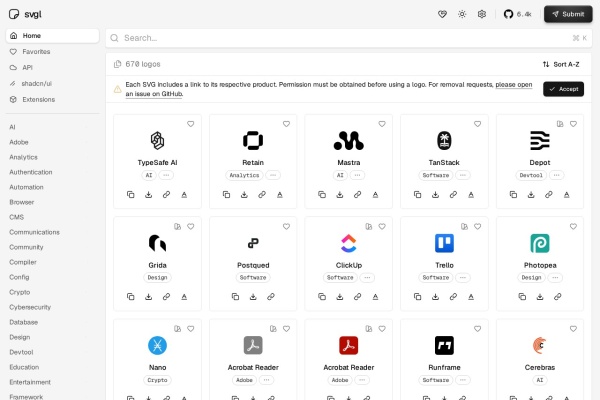
Task: Download the TypeSafe AI logo
Action: pyautogui.click(x=148, y=194)
